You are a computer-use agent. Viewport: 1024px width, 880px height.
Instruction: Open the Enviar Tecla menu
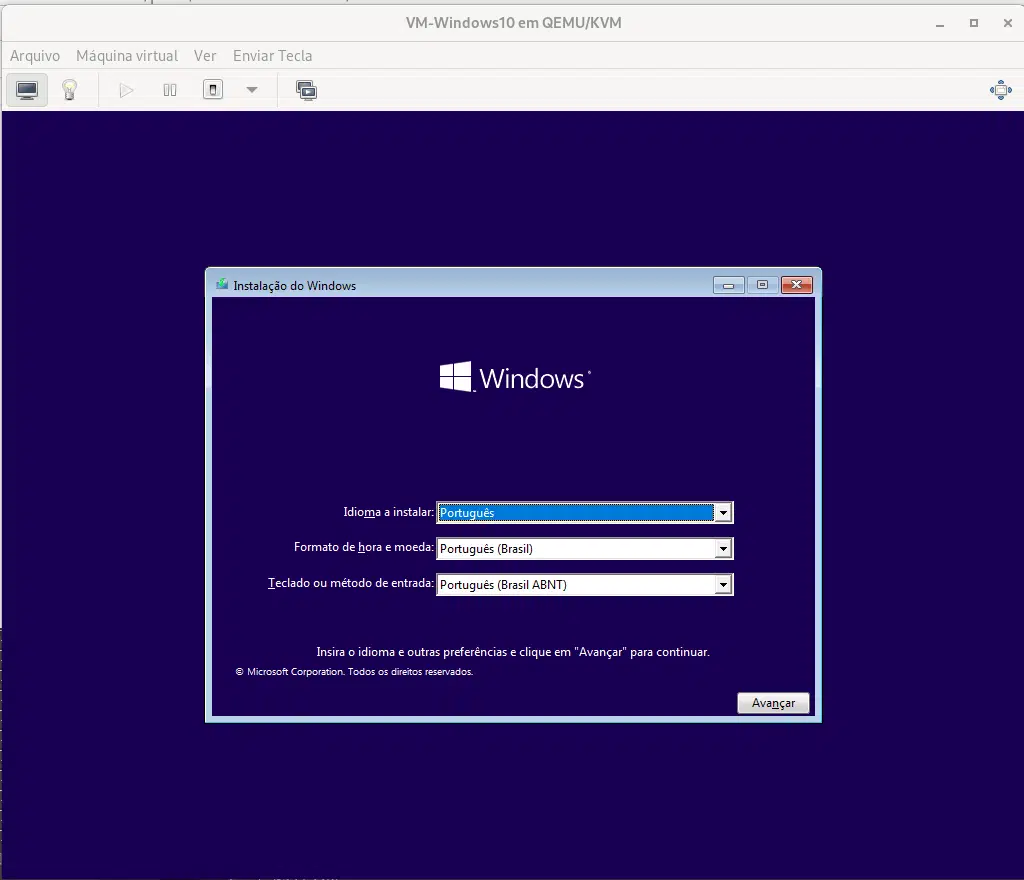point(272,56)
